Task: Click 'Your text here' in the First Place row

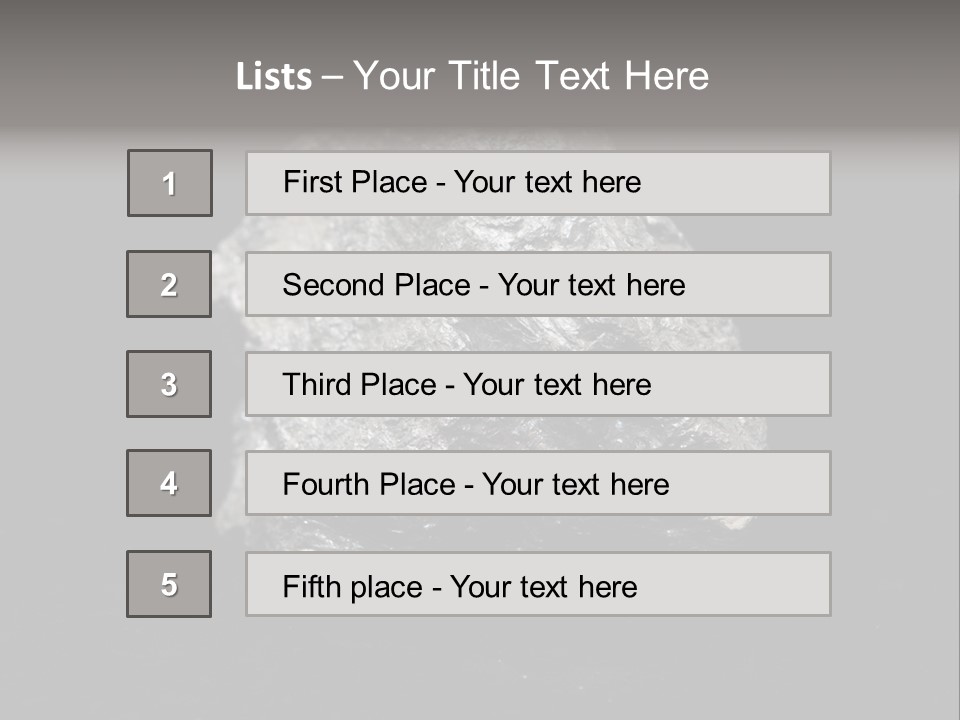Action: pos(547,182)
